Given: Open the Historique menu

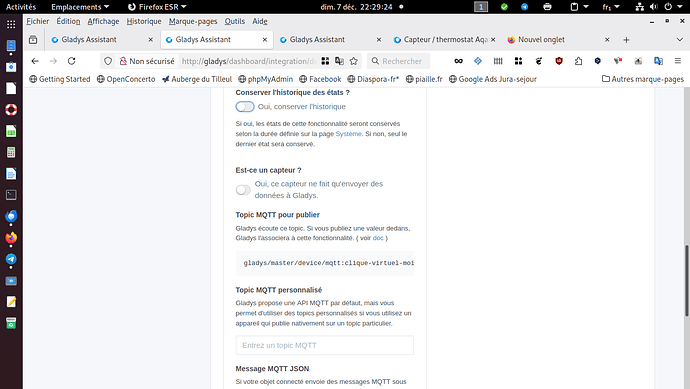Looking at the screenshot, I should tap(144, 21).
